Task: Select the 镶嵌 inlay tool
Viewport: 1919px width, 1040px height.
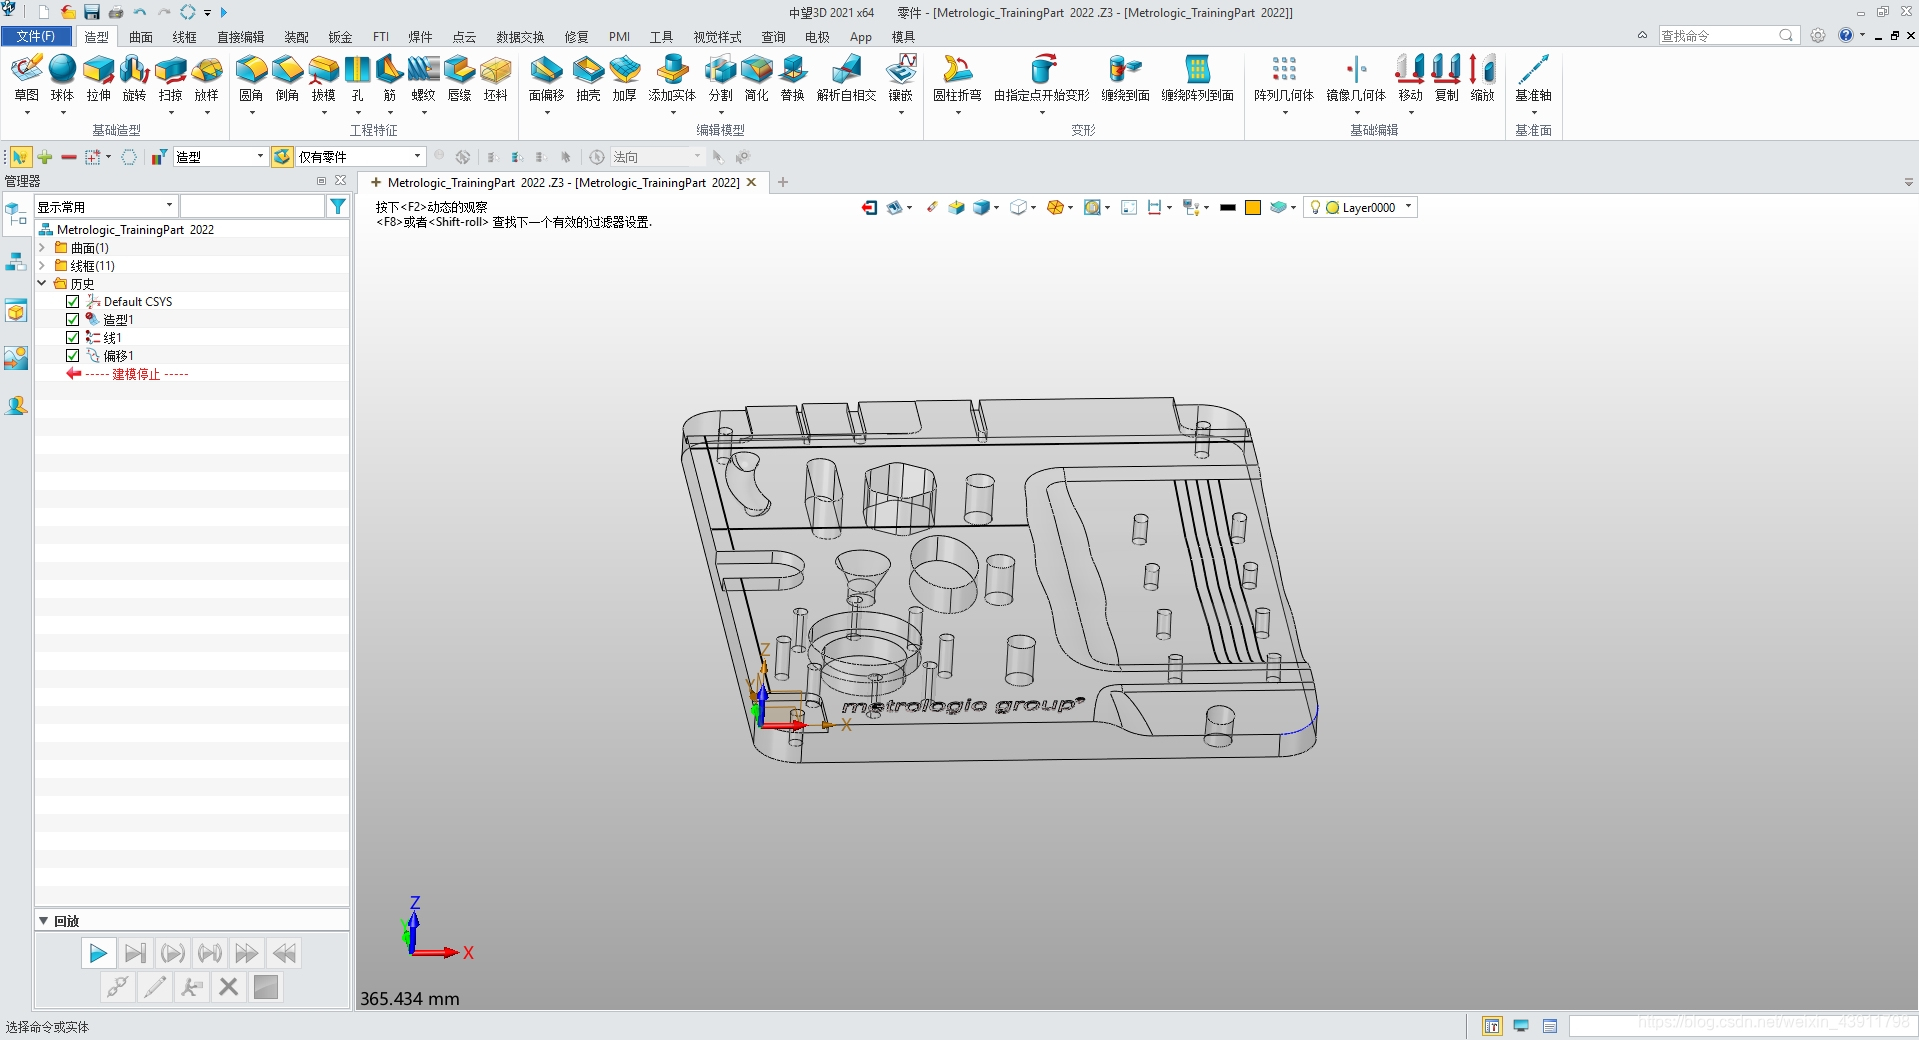Action: (900, 78)
